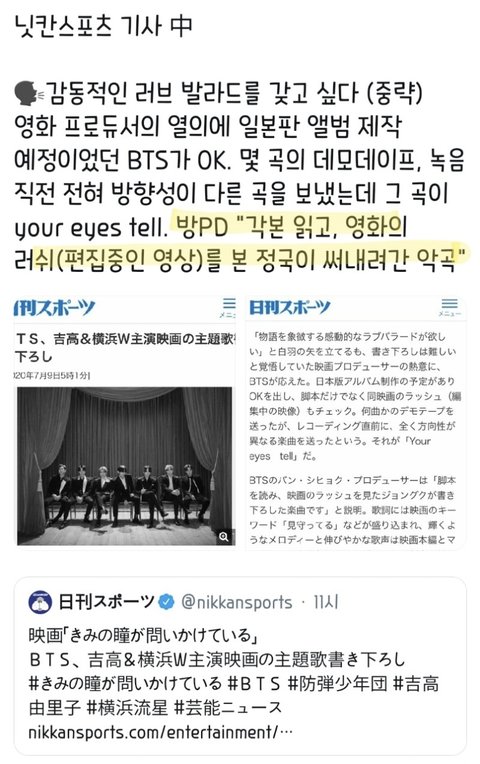The image size is (480, 764).
Task: Click hashtag #きみの瞳が問いかけている
Action: (125, 683)
